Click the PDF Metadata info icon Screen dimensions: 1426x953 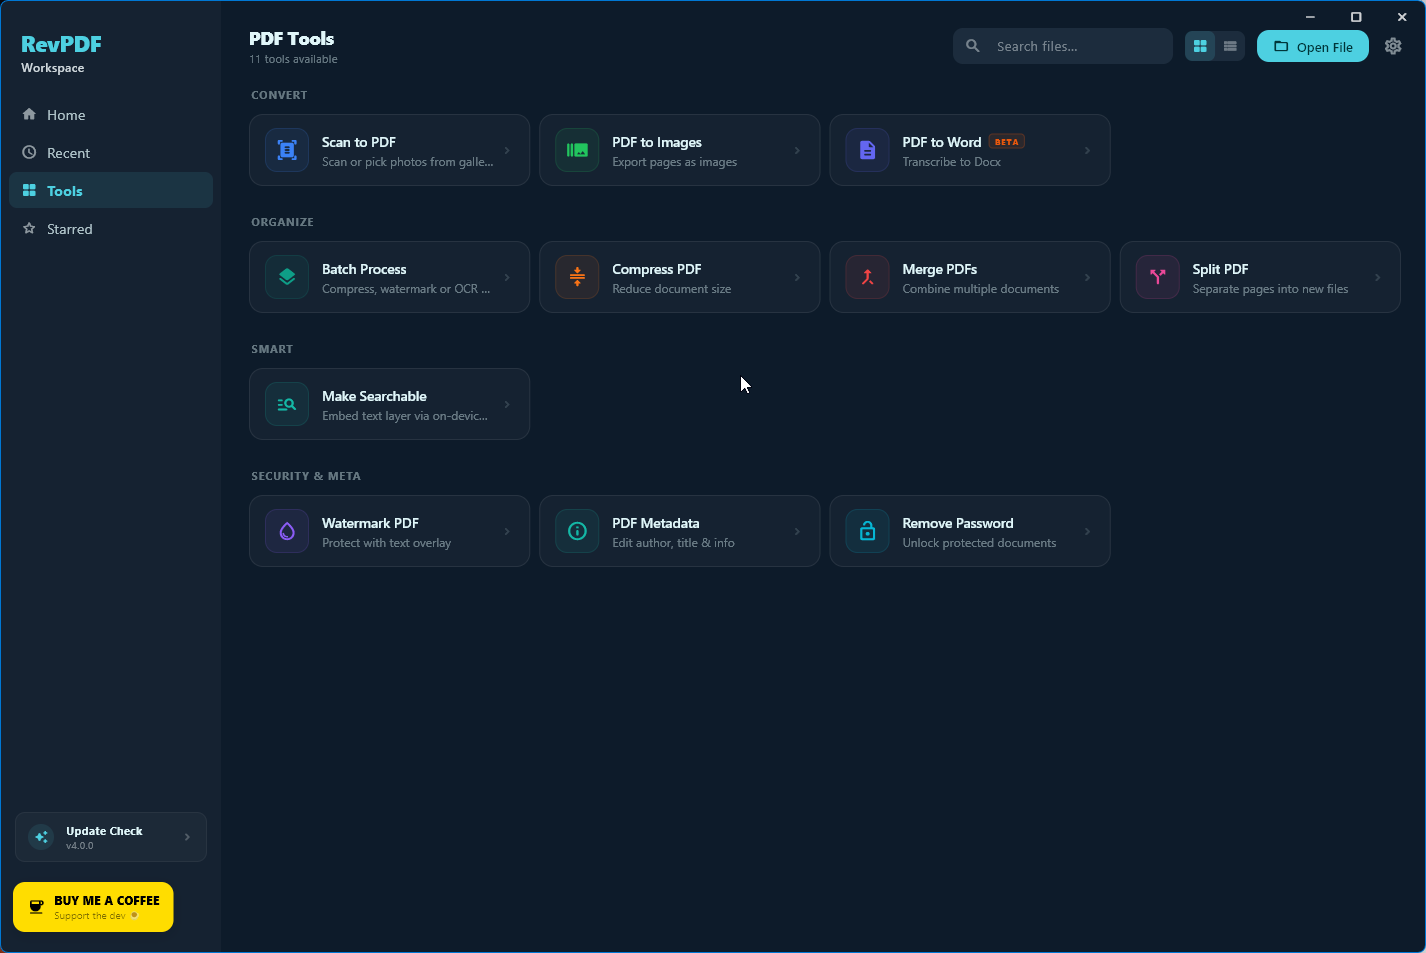click(x=577, y=531)
